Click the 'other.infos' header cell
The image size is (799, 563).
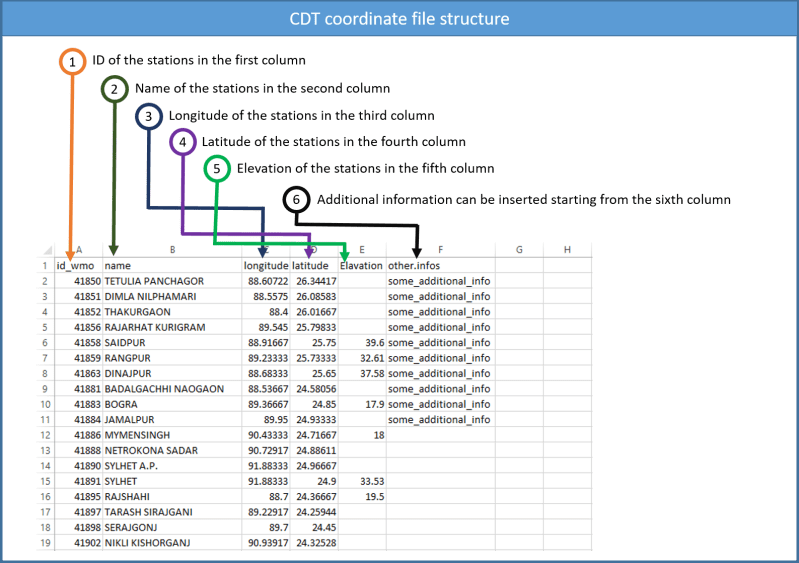click(x=440, y=266)
